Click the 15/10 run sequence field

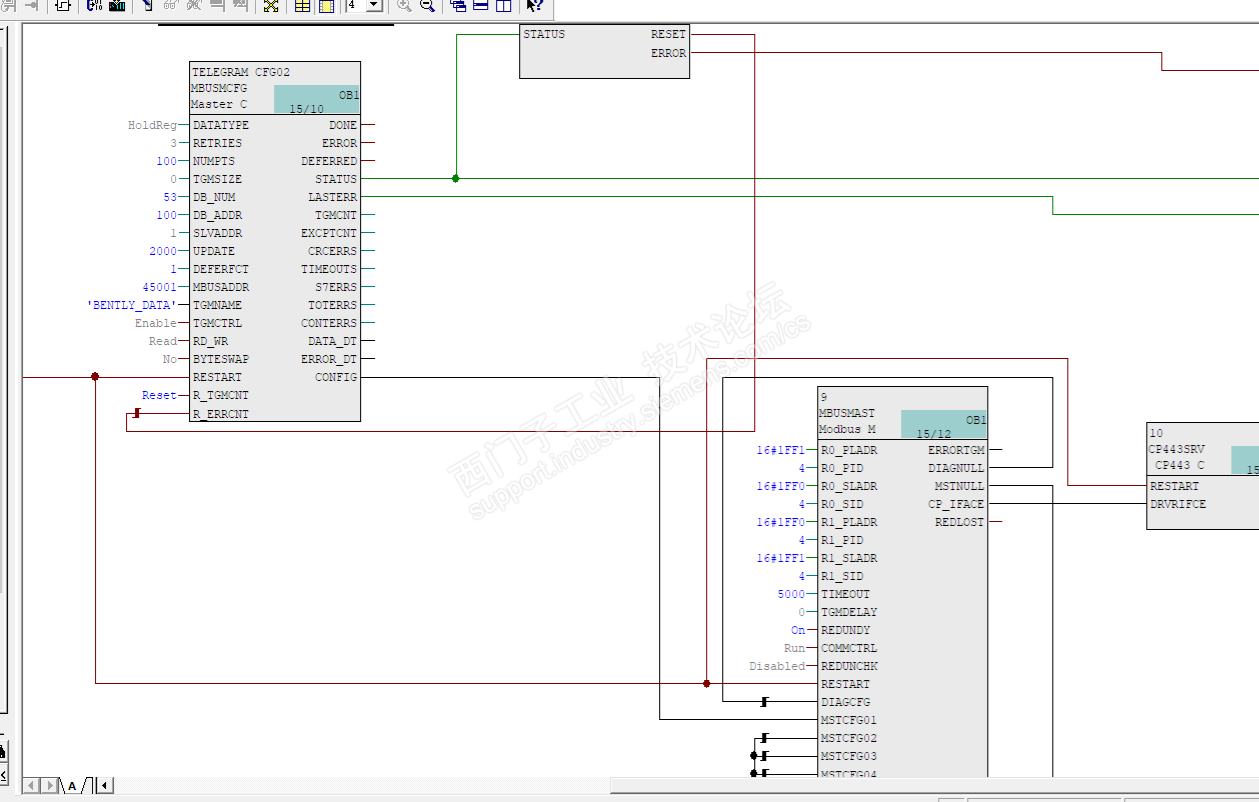tap(316, 100)
